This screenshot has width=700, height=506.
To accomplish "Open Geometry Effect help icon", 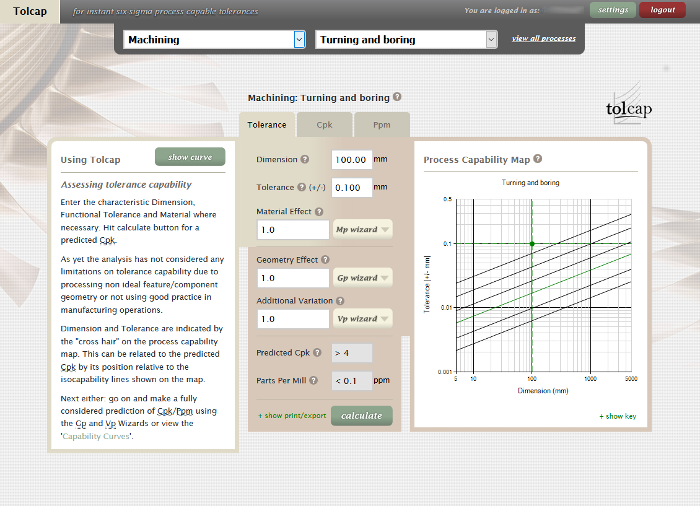I will click(x=325, y=259).
